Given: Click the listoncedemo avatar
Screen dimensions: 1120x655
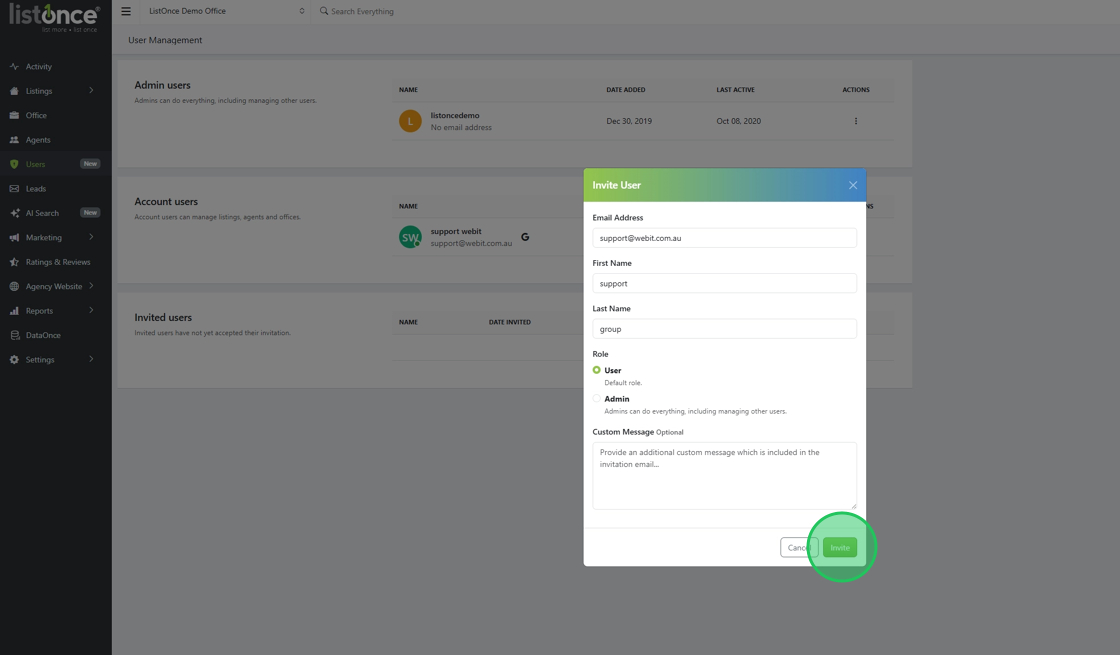Looking at the screenshot, I should [410, 121].
